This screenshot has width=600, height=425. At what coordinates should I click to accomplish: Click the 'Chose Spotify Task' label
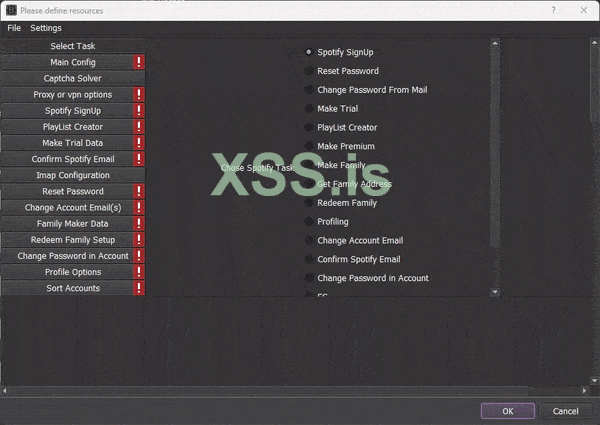[258, 168]
